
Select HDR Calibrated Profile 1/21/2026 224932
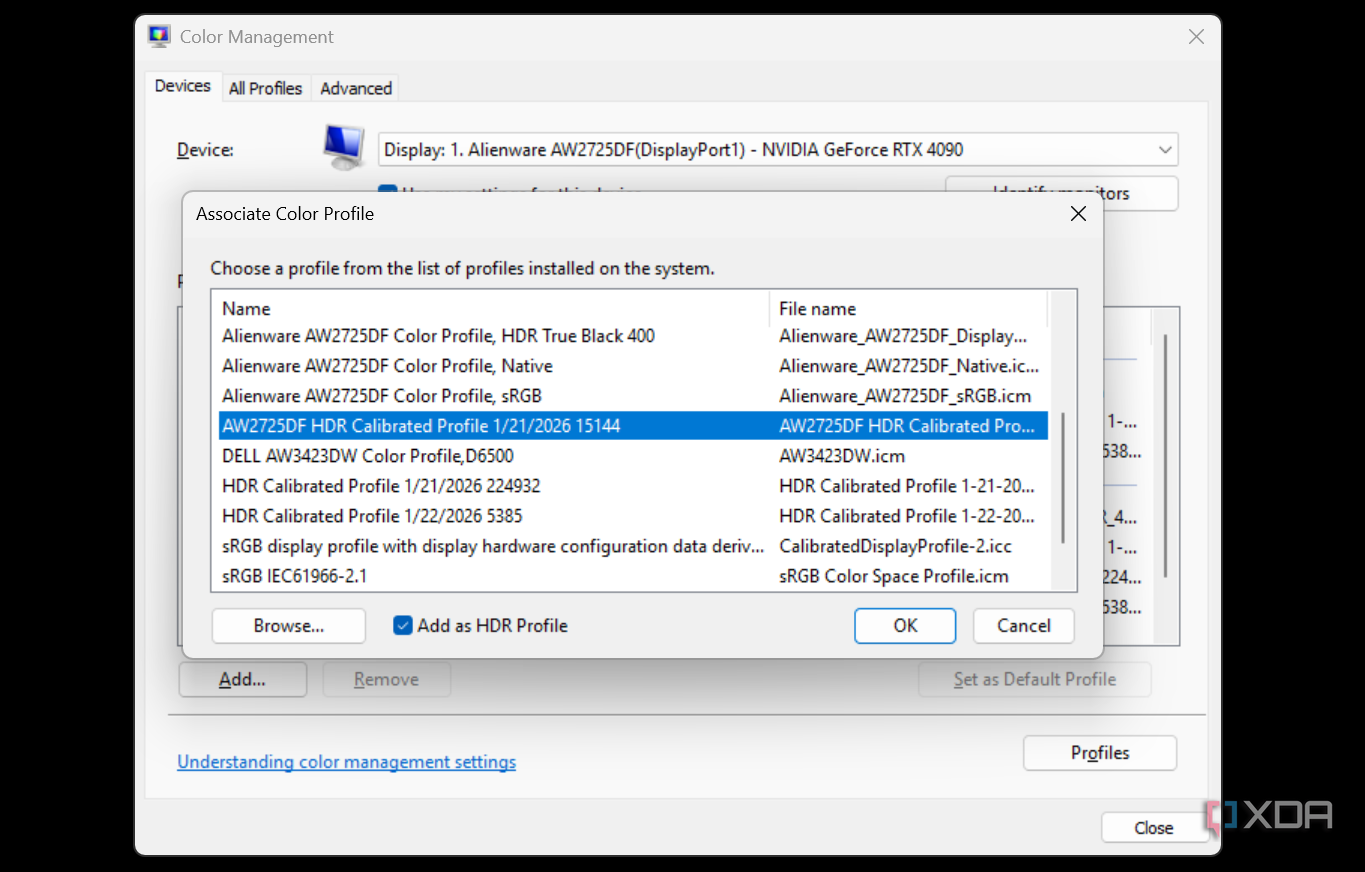coord(633,486)
